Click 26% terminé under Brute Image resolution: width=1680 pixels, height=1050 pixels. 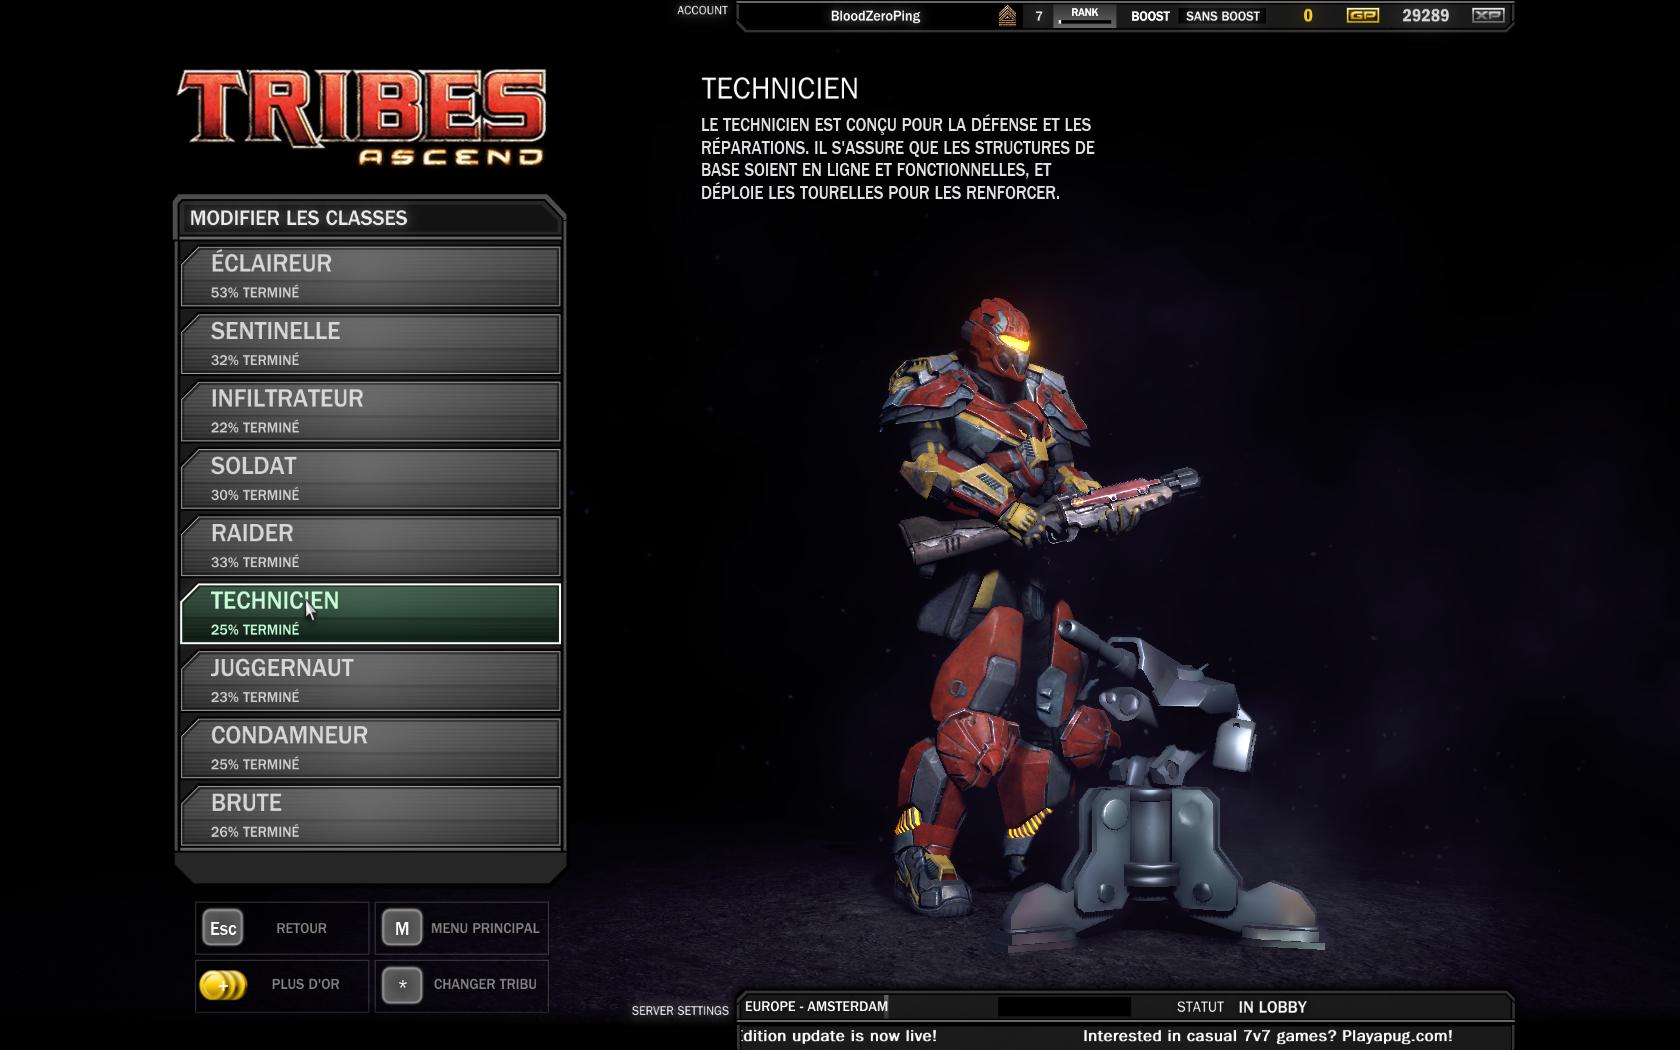(x=254, y=832)
